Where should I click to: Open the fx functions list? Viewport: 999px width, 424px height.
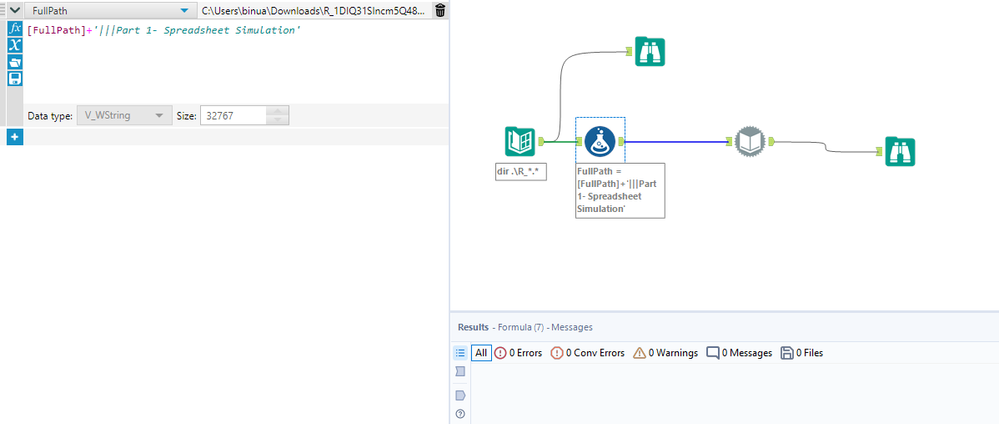point(15,29)
